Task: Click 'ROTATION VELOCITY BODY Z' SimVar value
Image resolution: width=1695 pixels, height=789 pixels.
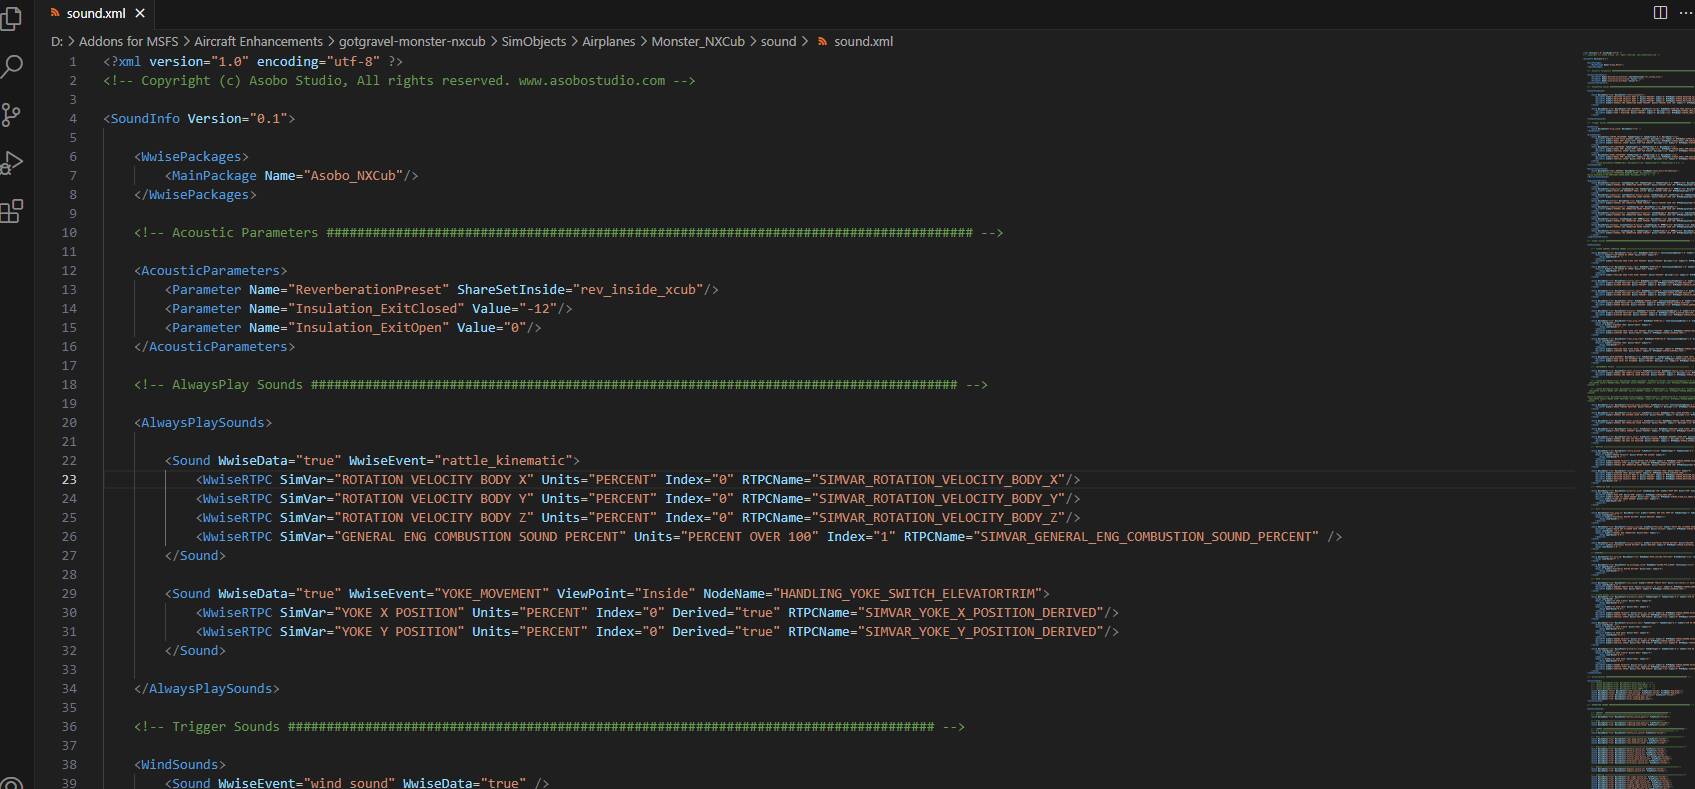Action: click(434, 517)
